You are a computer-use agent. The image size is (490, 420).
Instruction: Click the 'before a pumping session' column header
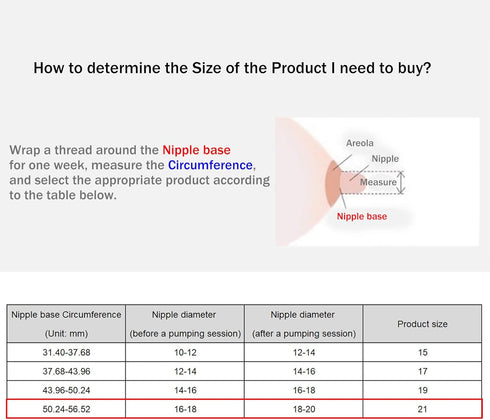pos(185,324)
